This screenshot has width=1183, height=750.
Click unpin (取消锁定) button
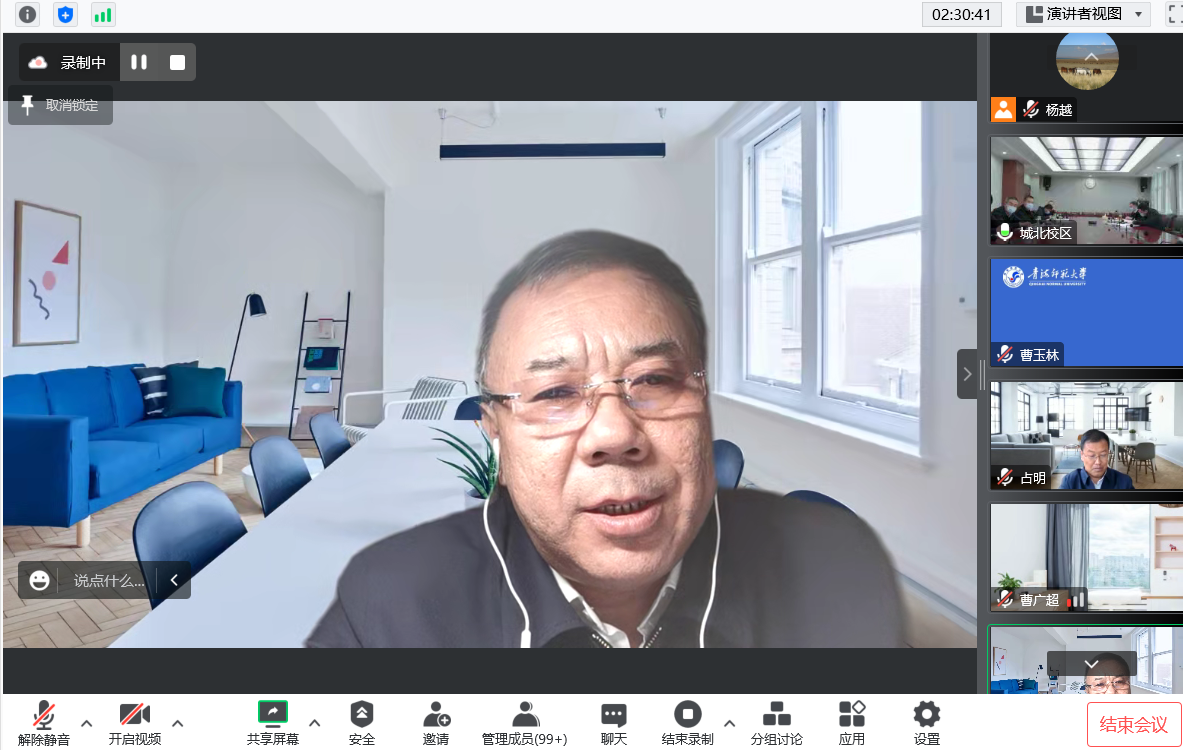point(60,105)
